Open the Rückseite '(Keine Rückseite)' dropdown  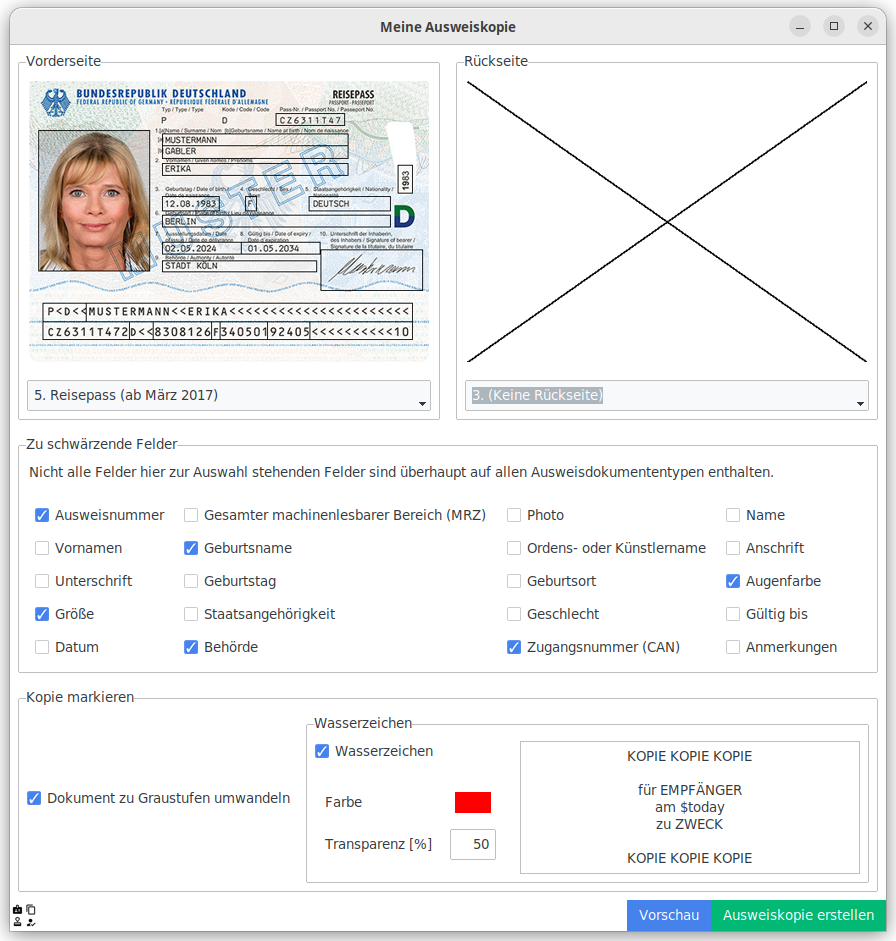[x=667, y=395]
